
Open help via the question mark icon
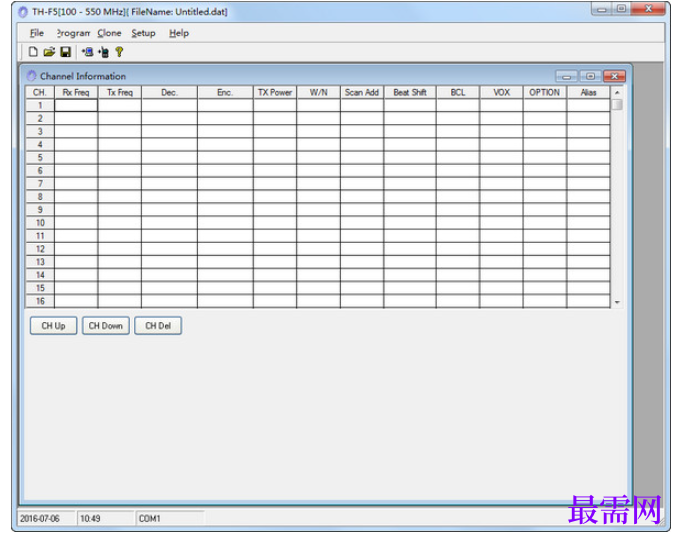(119, 52)
